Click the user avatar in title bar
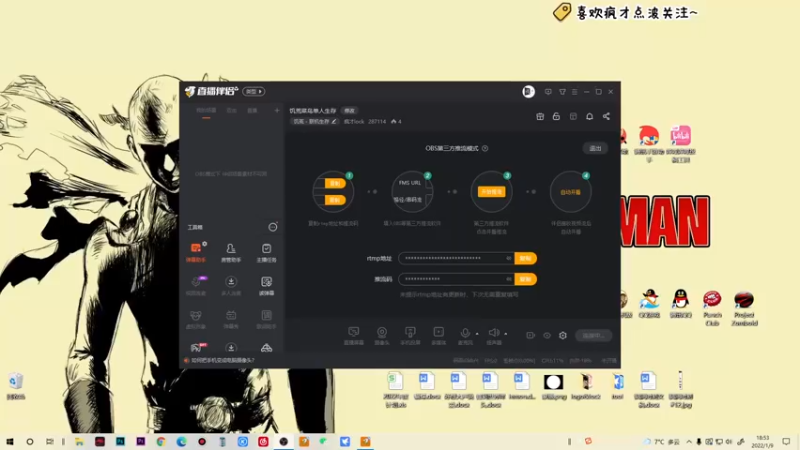Viewport: 800px width, 450px height. pos(528,91)
